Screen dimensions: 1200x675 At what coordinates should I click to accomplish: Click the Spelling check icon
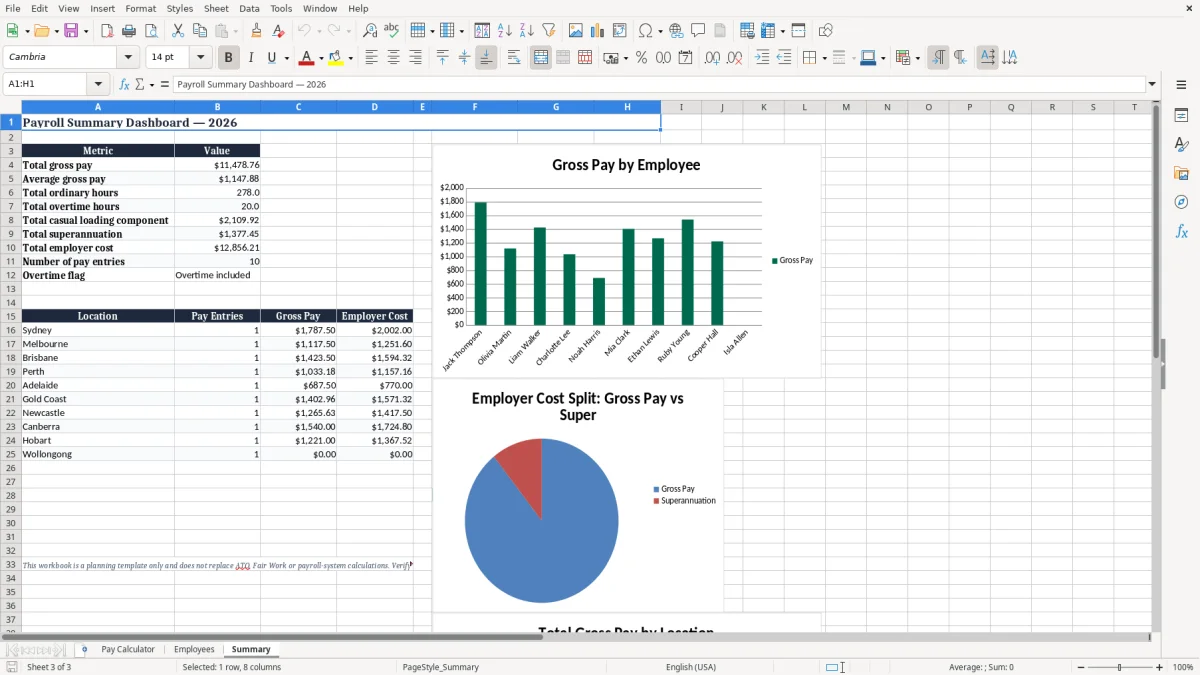[x=391, y=31]
